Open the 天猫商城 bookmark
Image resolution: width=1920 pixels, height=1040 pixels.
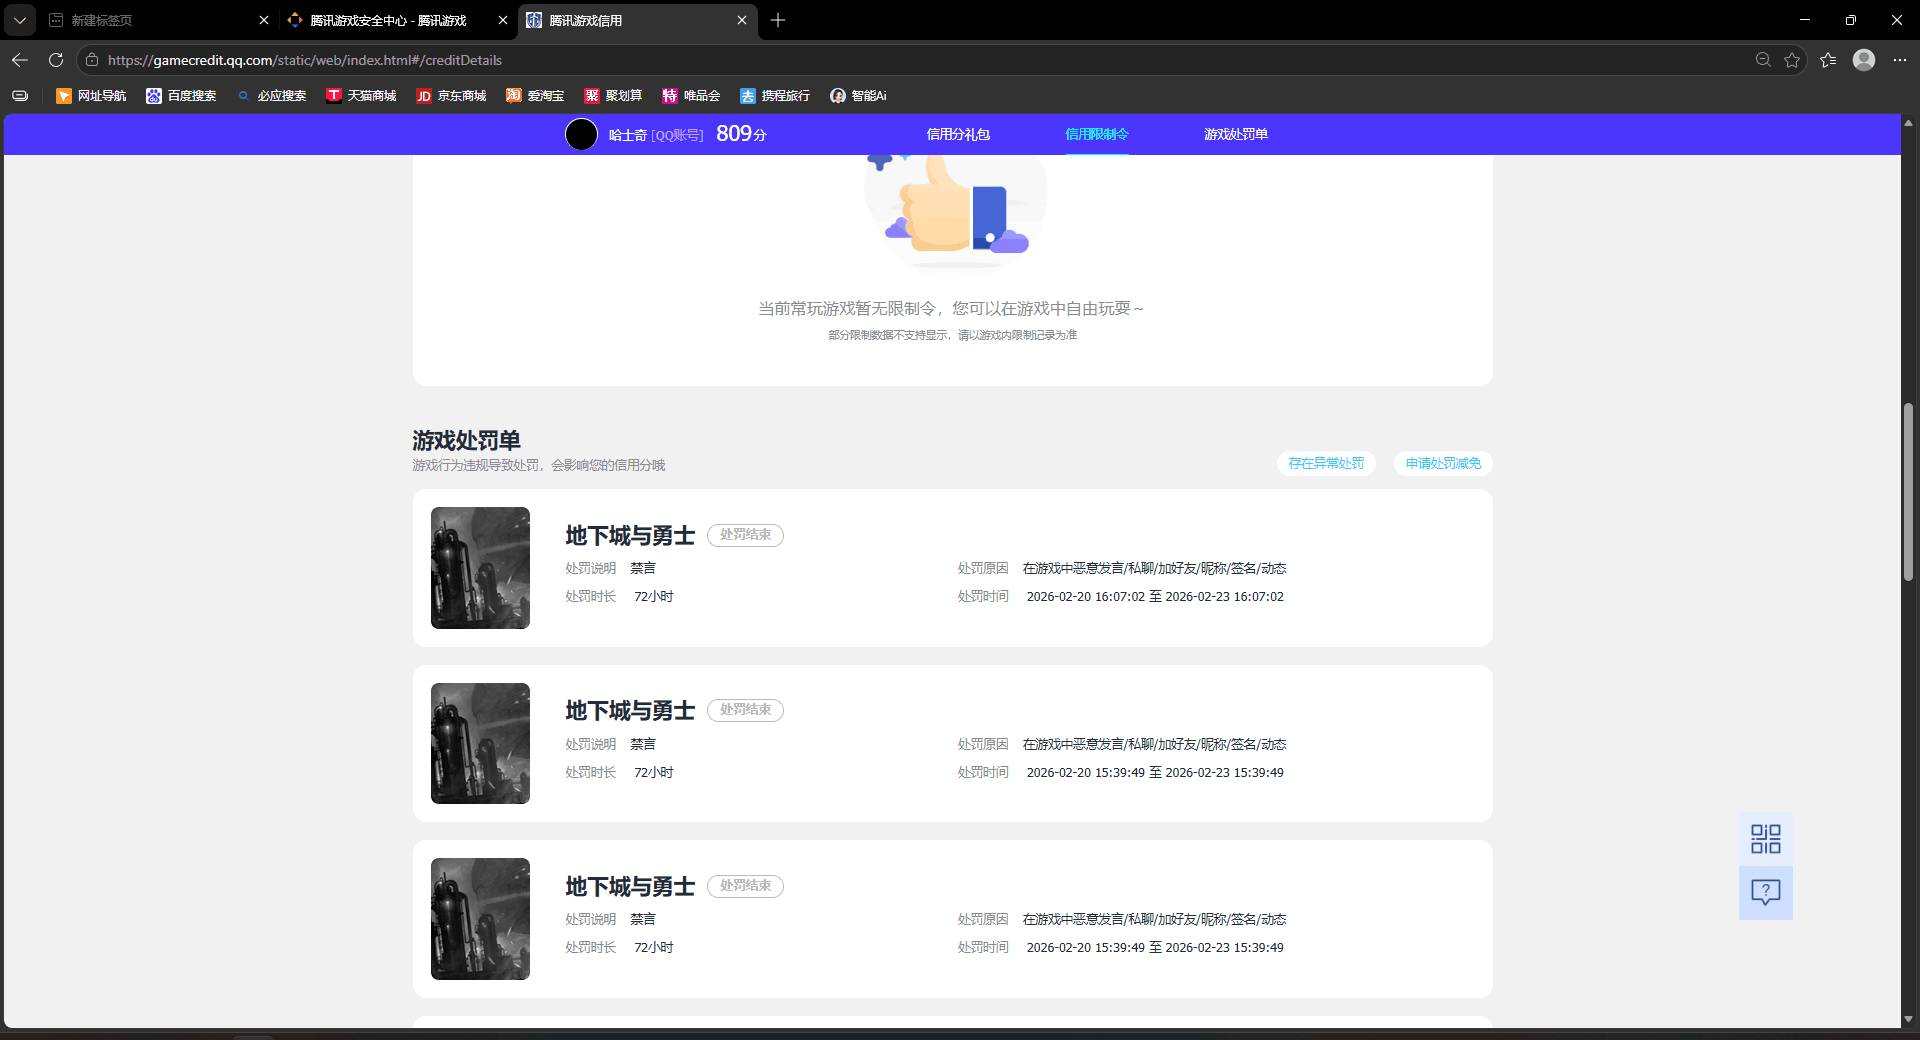(x=361, y=96)
